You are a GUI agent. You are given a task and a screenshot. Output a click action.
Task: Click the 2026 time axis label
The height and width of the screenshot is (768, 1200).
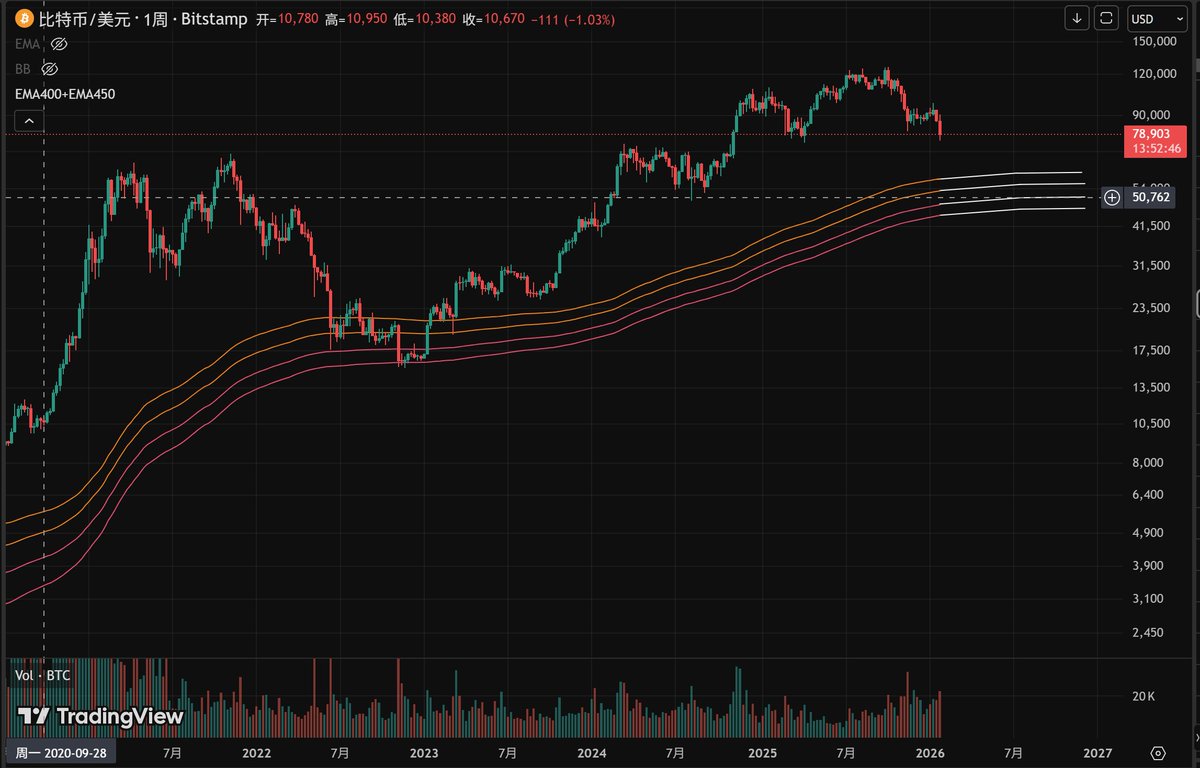930,752
